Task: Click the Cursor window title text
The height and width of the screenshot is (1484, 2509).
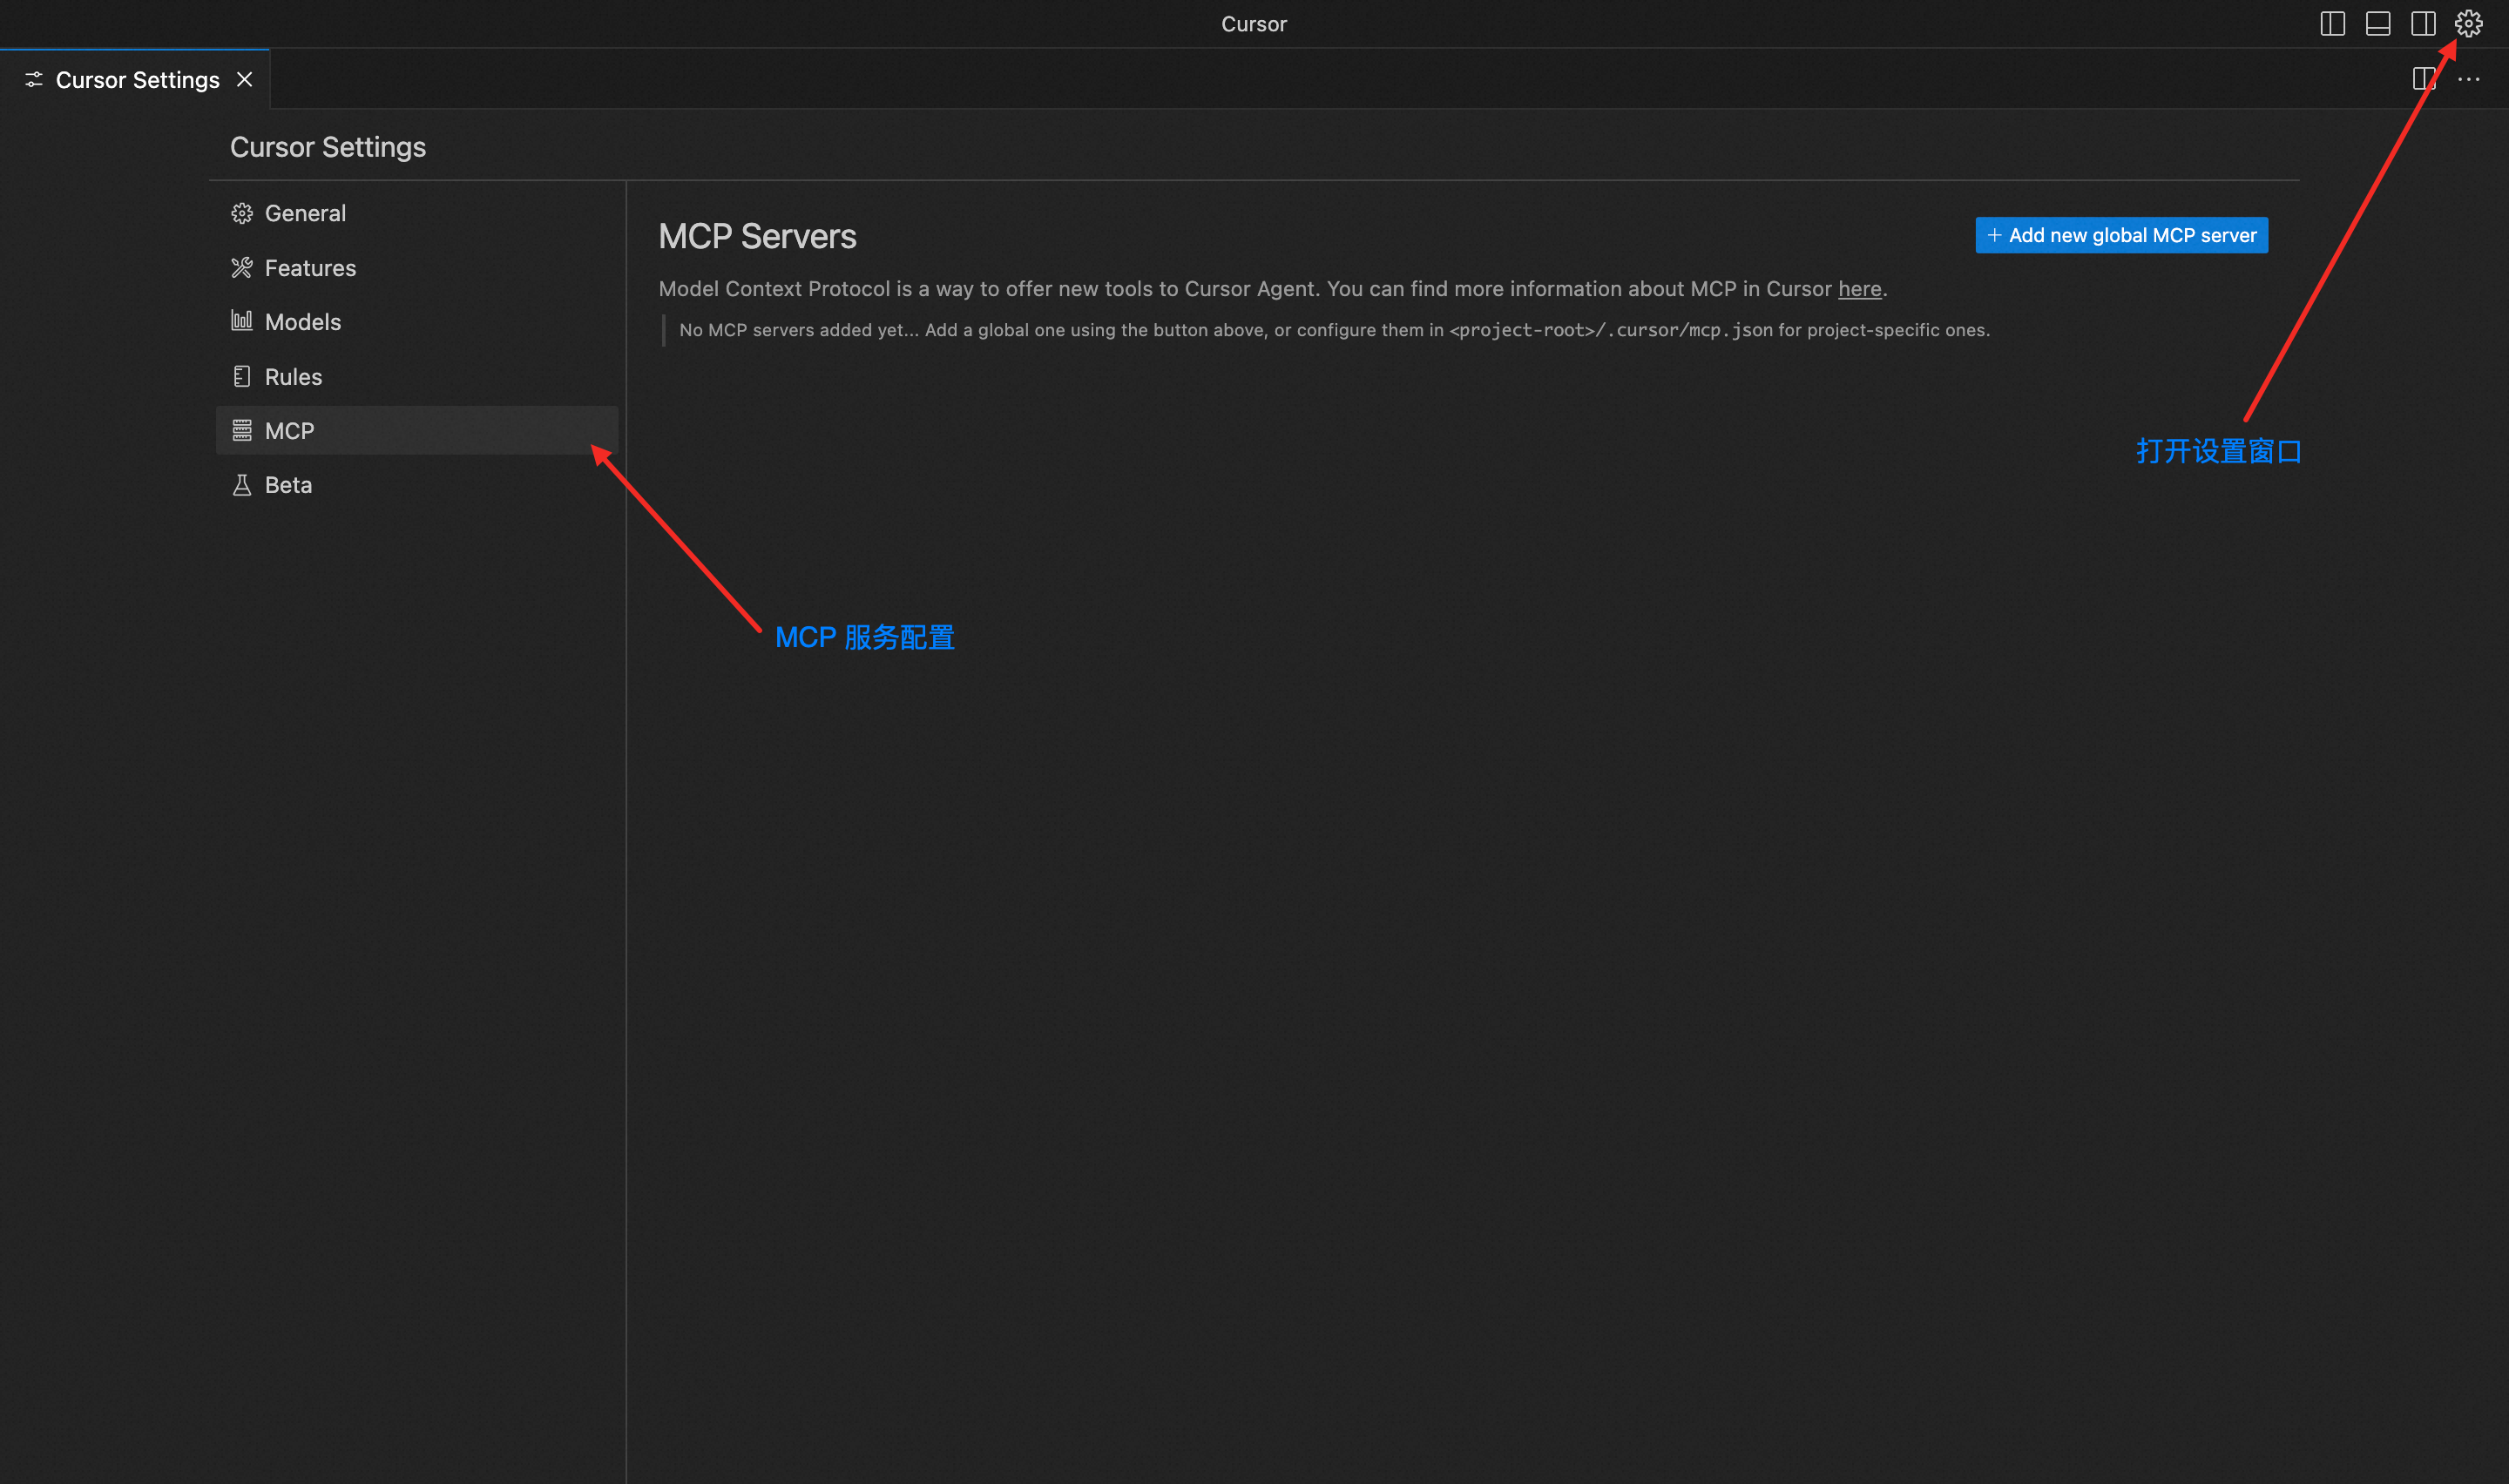Action: [x=1254, y=24]
